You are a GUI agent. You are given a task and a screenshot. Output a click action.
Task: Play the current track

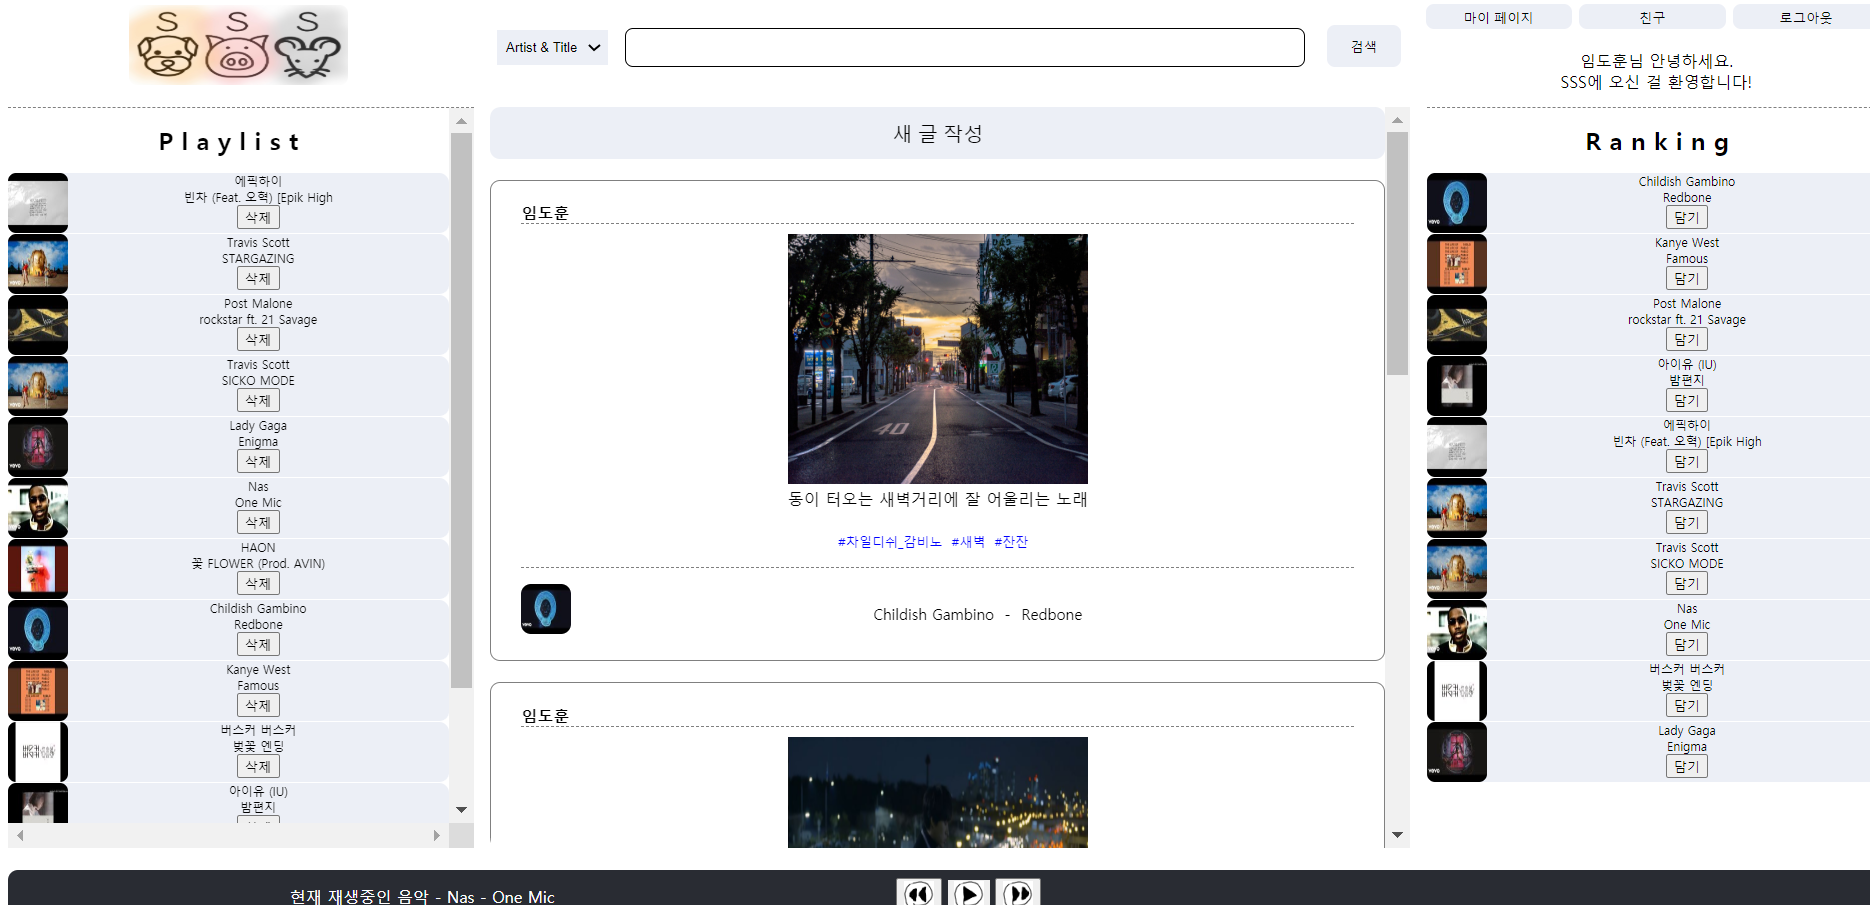[969, 892]
